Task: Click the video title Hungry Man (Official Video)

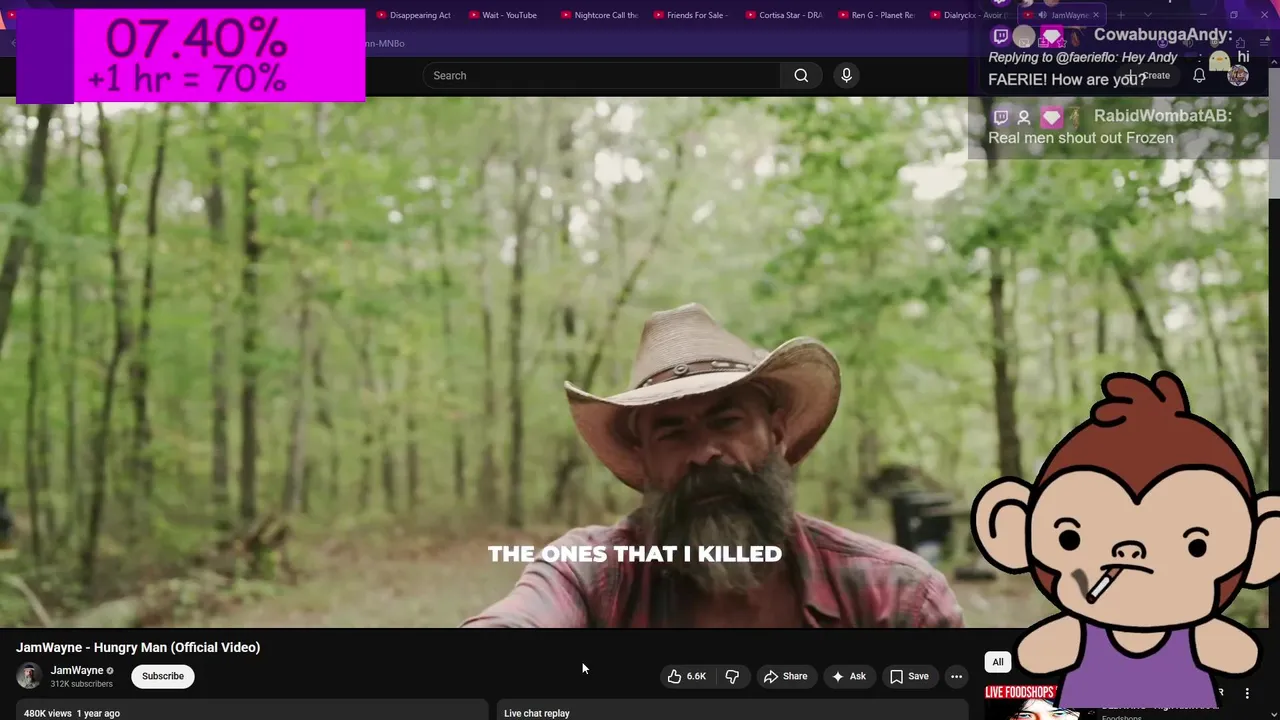Action: click(x=138, y=647)
